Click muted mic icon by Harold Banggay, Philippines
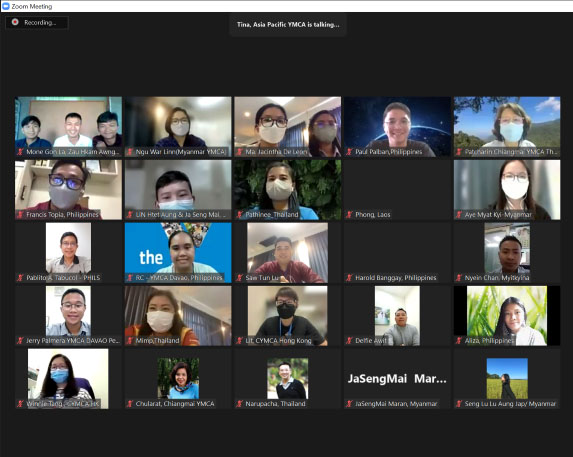 pos(349,278)
